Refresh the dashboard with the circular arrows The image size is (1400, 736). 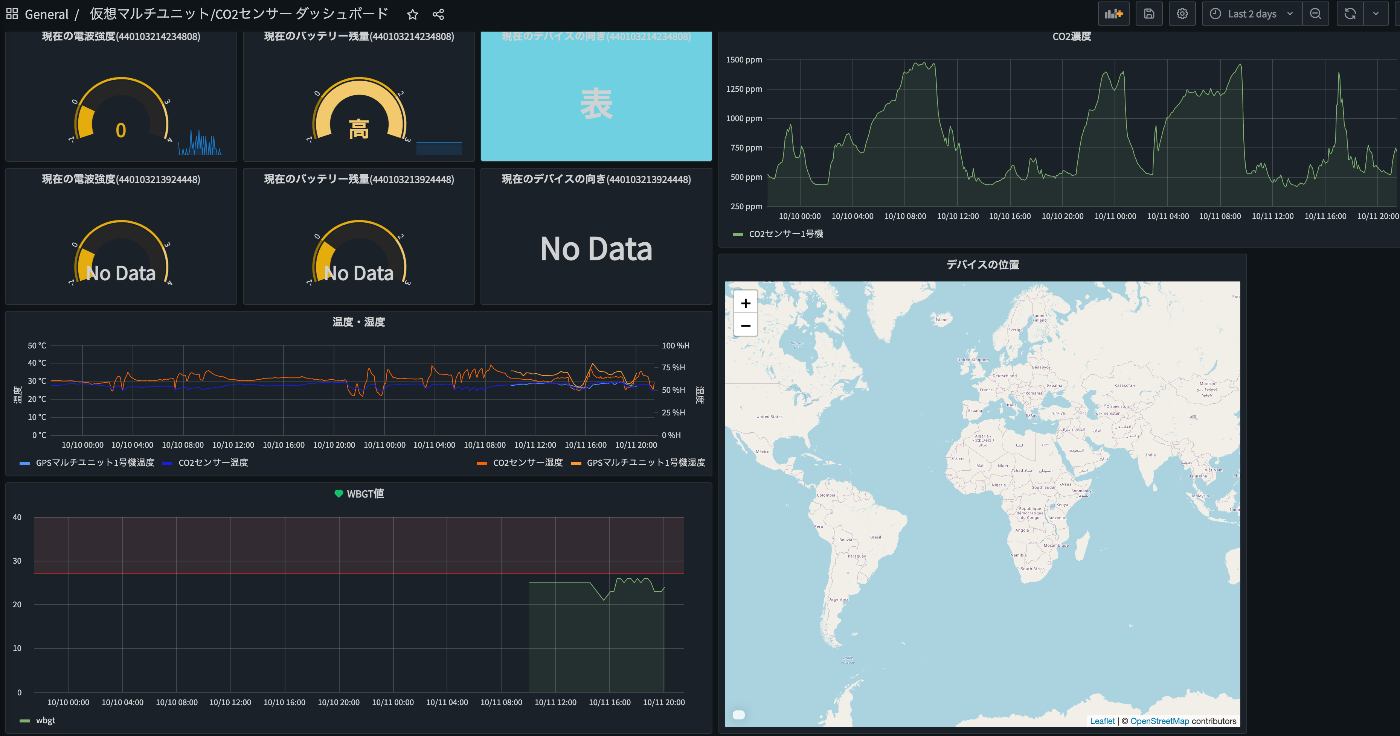[x=1350, y=14]
